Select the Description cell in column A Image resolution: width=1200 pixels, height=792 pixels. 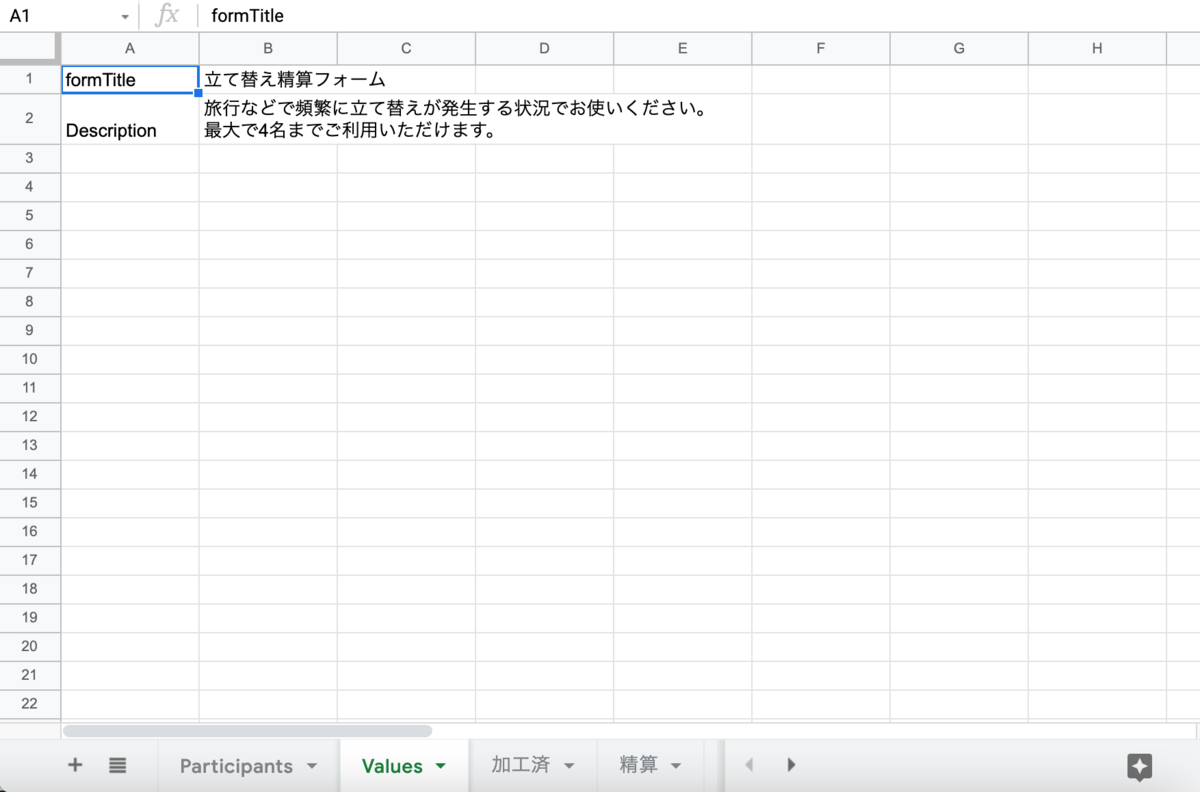[x=129, y=118]
